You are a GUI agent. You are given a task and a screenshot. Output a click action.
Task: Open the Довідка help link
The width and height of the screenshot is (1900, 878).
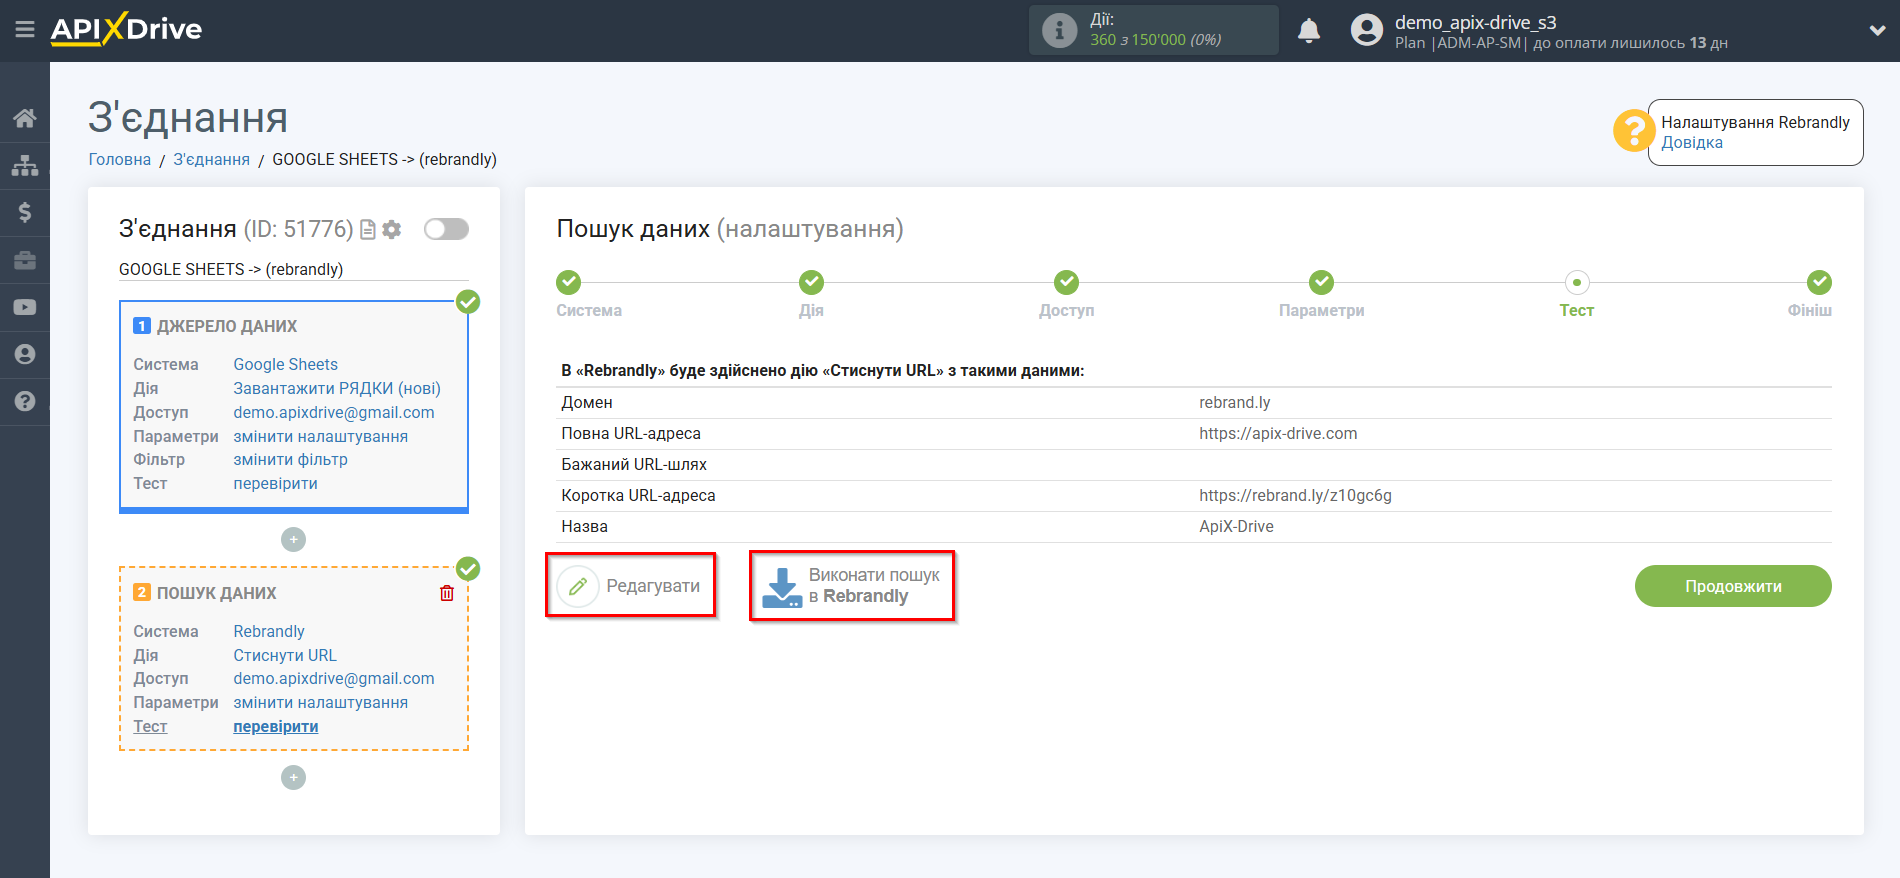tap(1692, 143)
